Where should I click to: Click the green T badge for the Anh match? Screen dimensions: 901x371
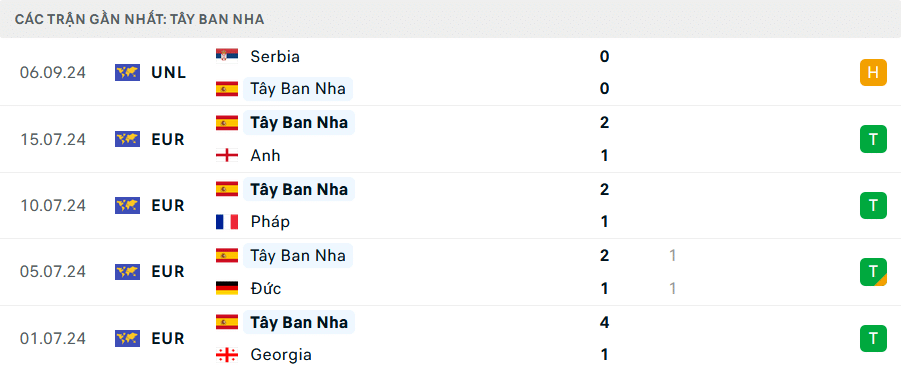(873, 139)
